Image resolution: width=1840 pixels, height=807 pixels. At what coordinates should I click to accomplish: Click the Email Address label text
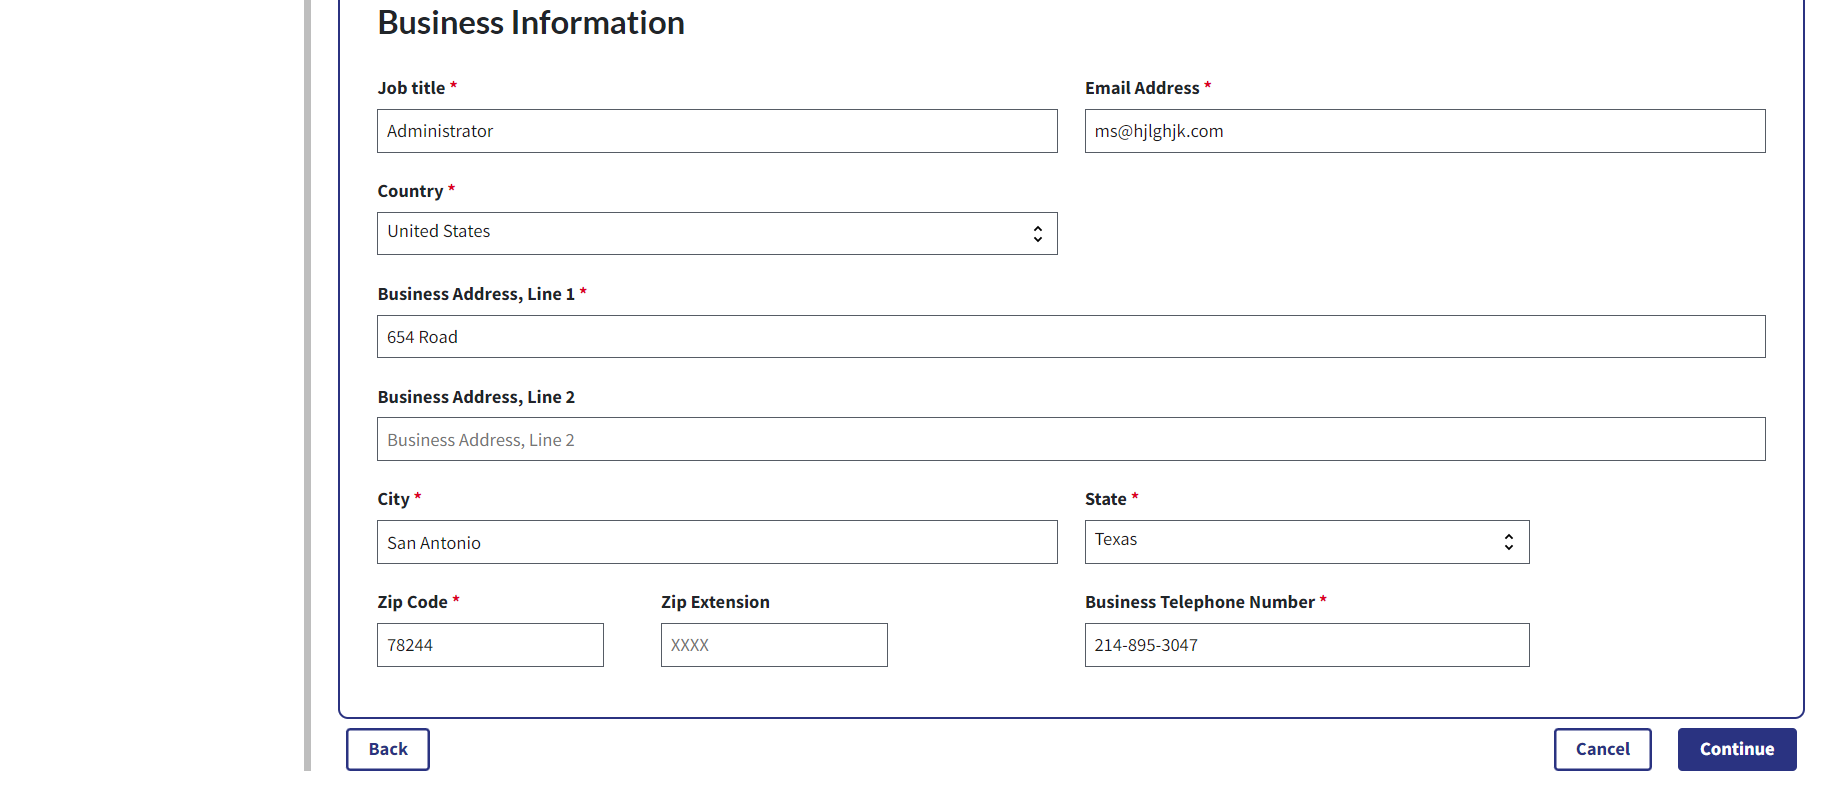pyautogui.click(x=1142, y=88)
